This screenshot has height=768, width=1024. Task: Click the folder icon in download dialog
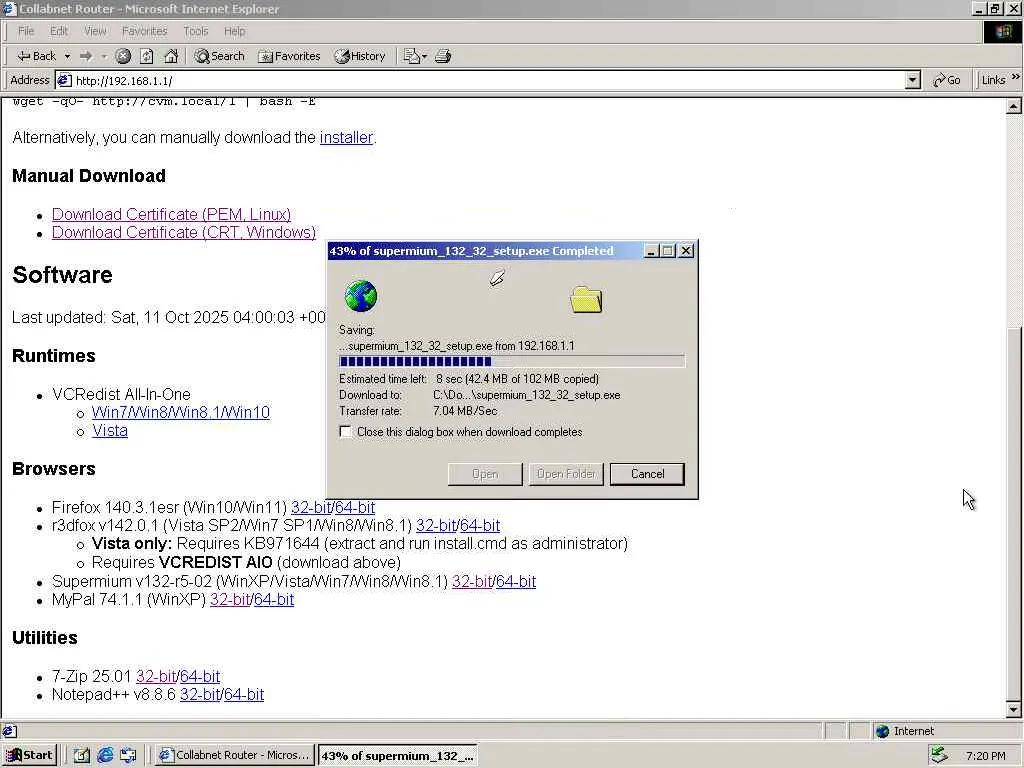586,300
